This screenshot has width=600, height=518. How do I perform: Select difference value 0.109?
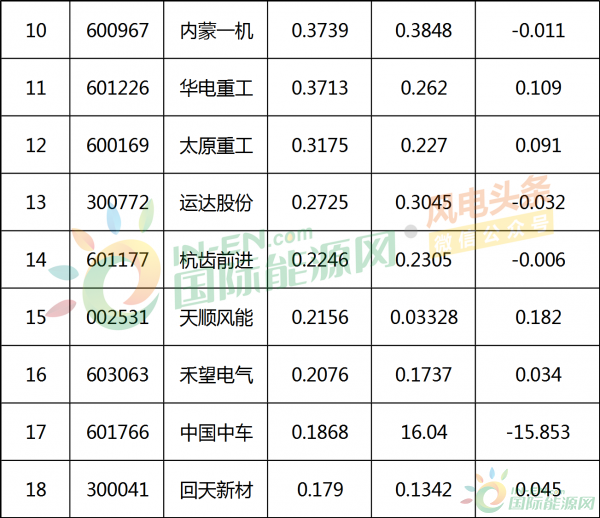[538, 88]
